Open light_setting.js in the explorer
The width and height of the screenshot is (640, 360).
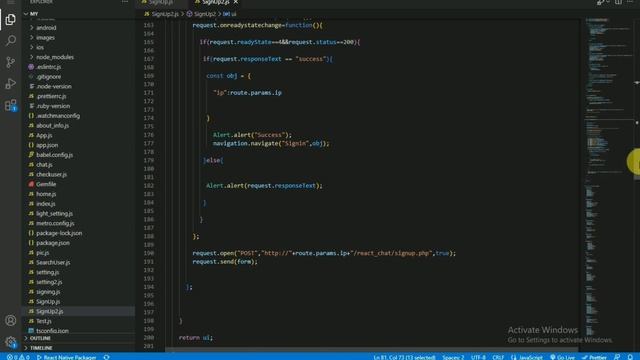pos(54,214)
